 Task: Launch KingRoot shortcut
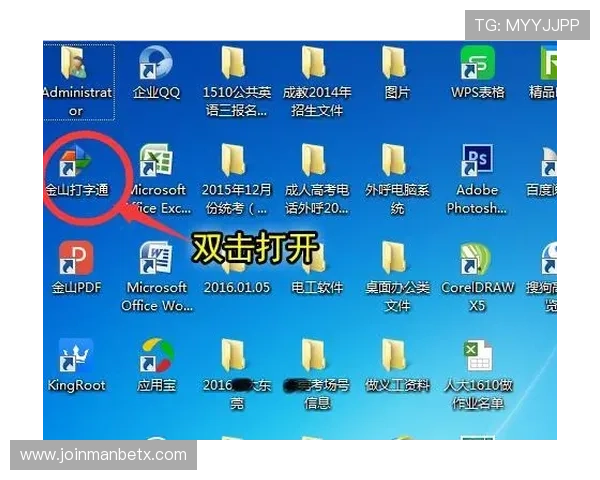pos(76,355)
